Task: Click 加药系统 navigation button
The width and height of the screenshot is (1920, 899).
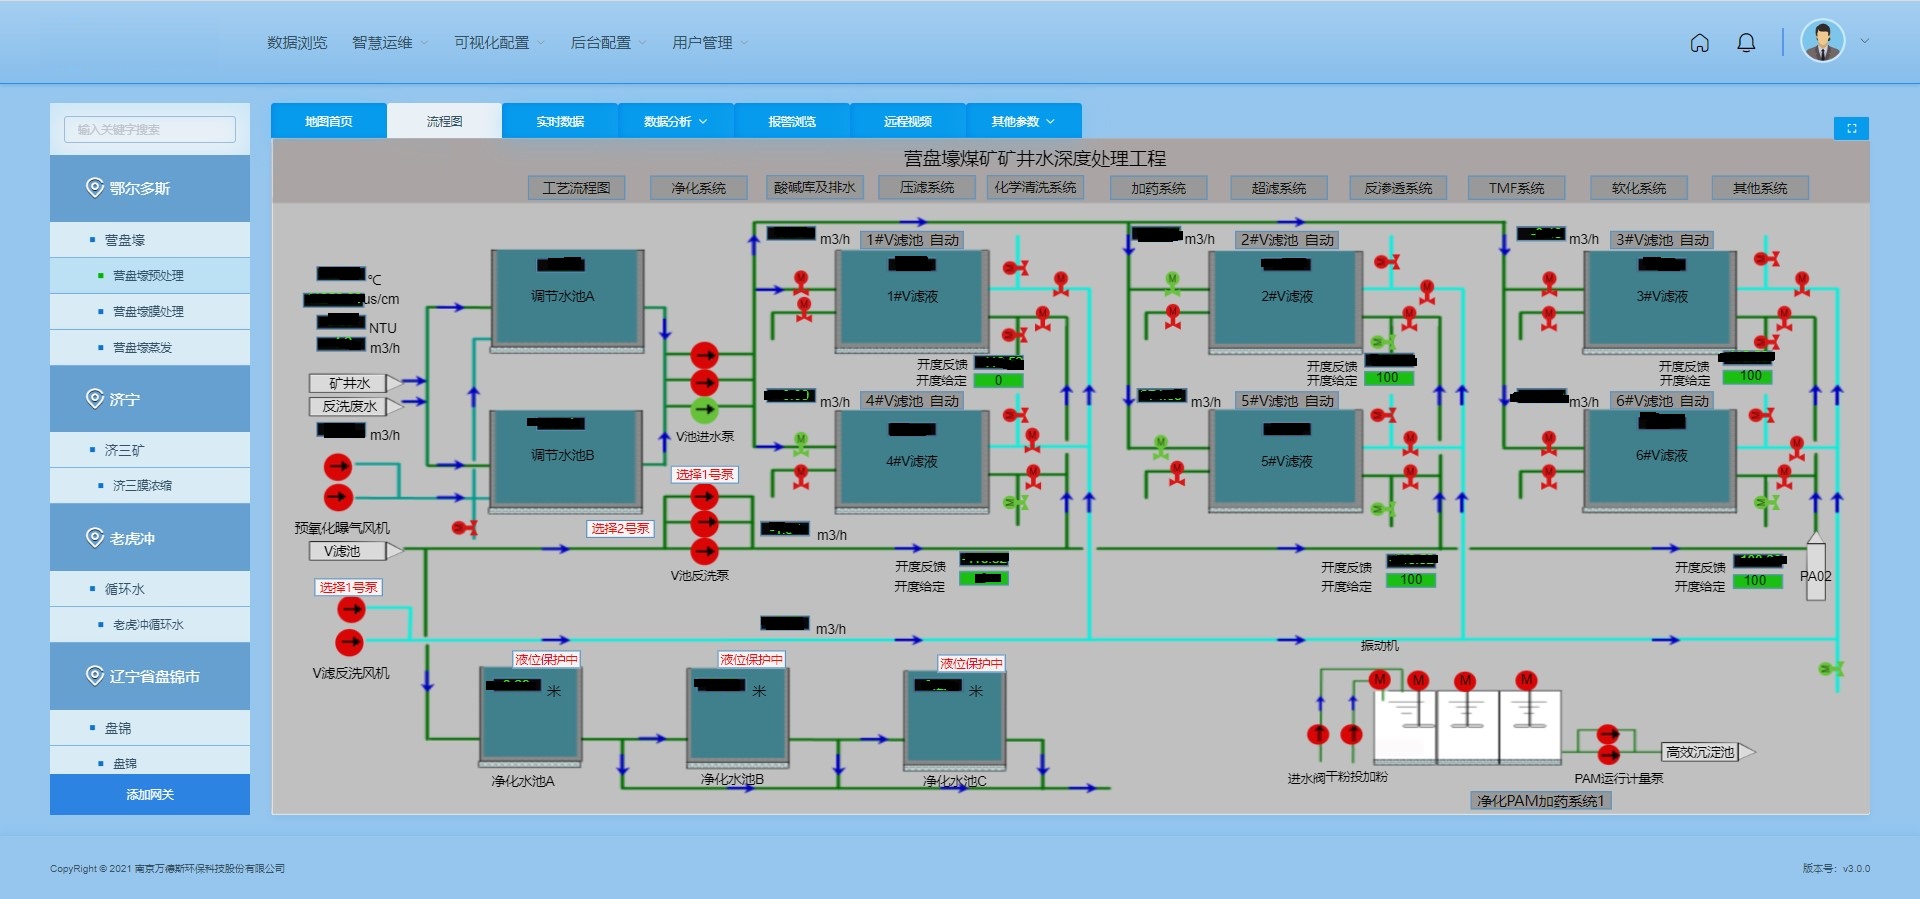Action: click(1158, 188)
